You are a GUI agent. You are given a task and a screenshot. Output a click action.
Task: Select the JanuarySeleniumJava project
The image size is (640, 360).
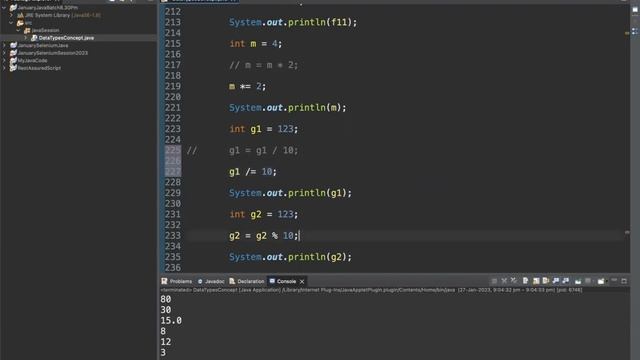click(x=43, y=45)
